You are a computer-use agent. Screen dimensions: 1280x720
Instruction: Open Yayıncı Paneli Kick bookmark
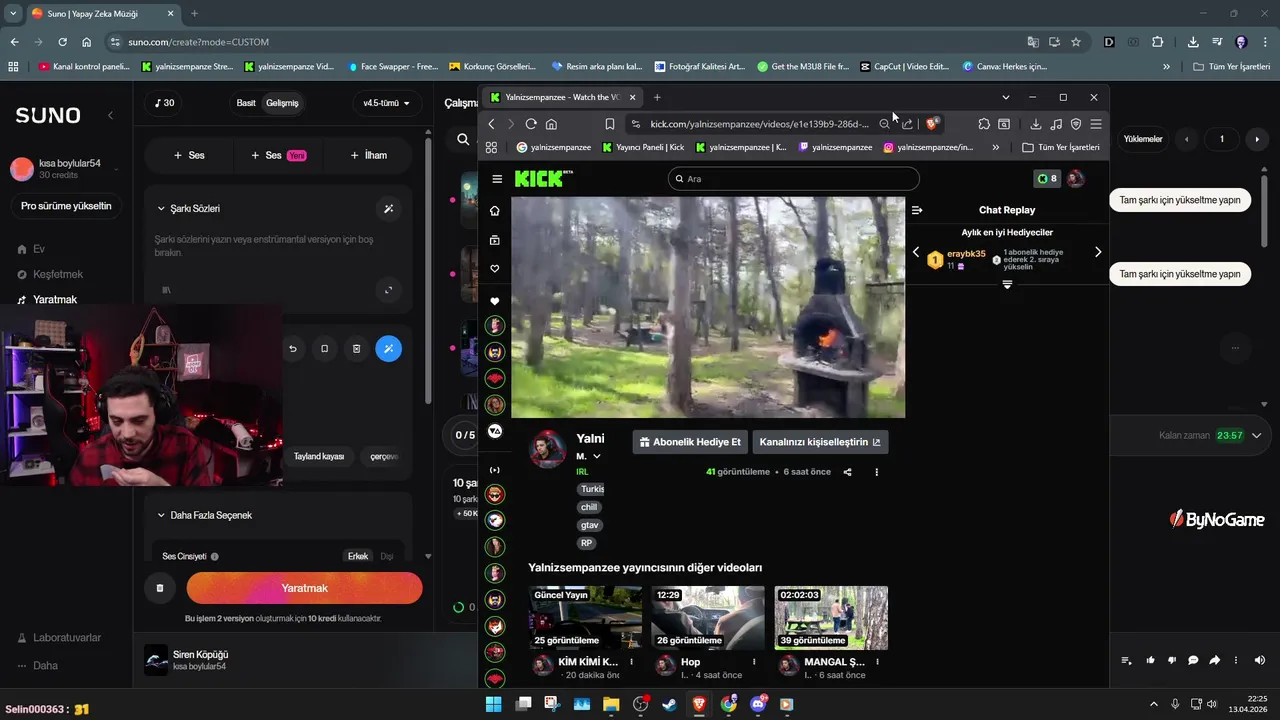click(643, 147)
